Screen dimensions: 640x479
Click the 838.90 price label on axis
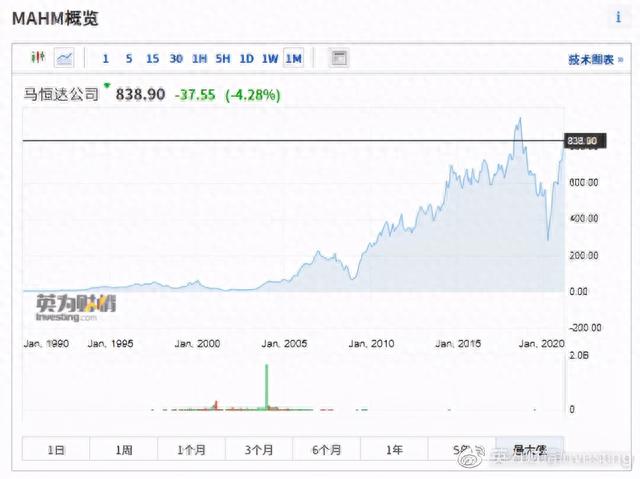[x=582, y=141]
